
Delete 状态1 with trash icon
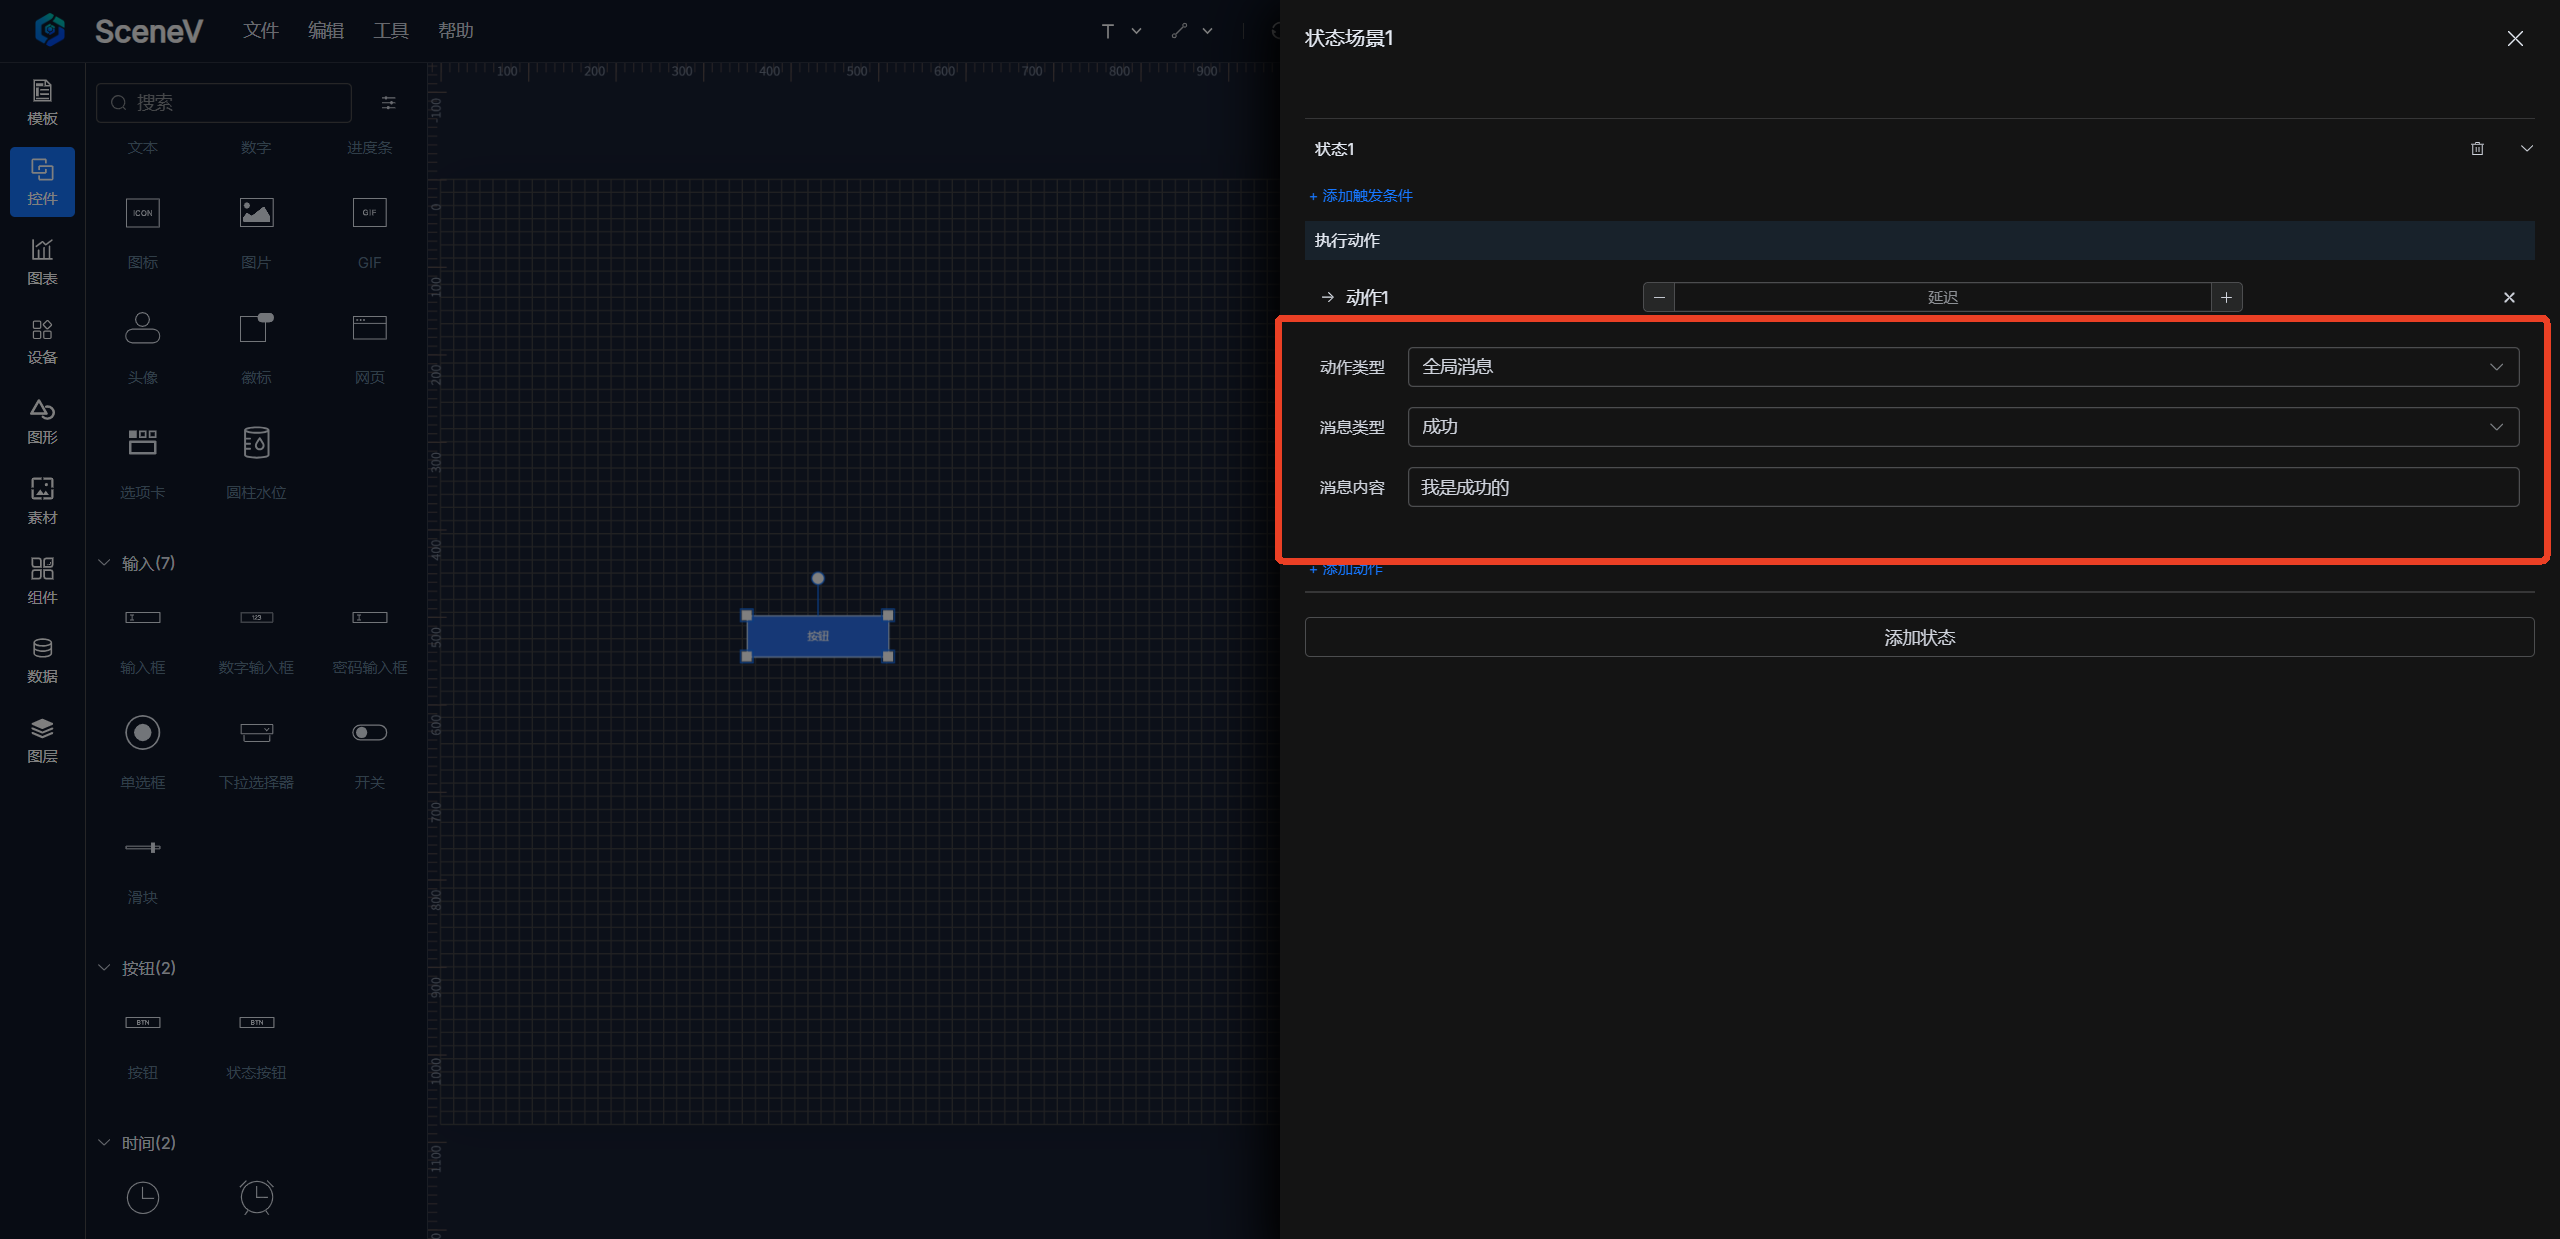coord(2477,148)
